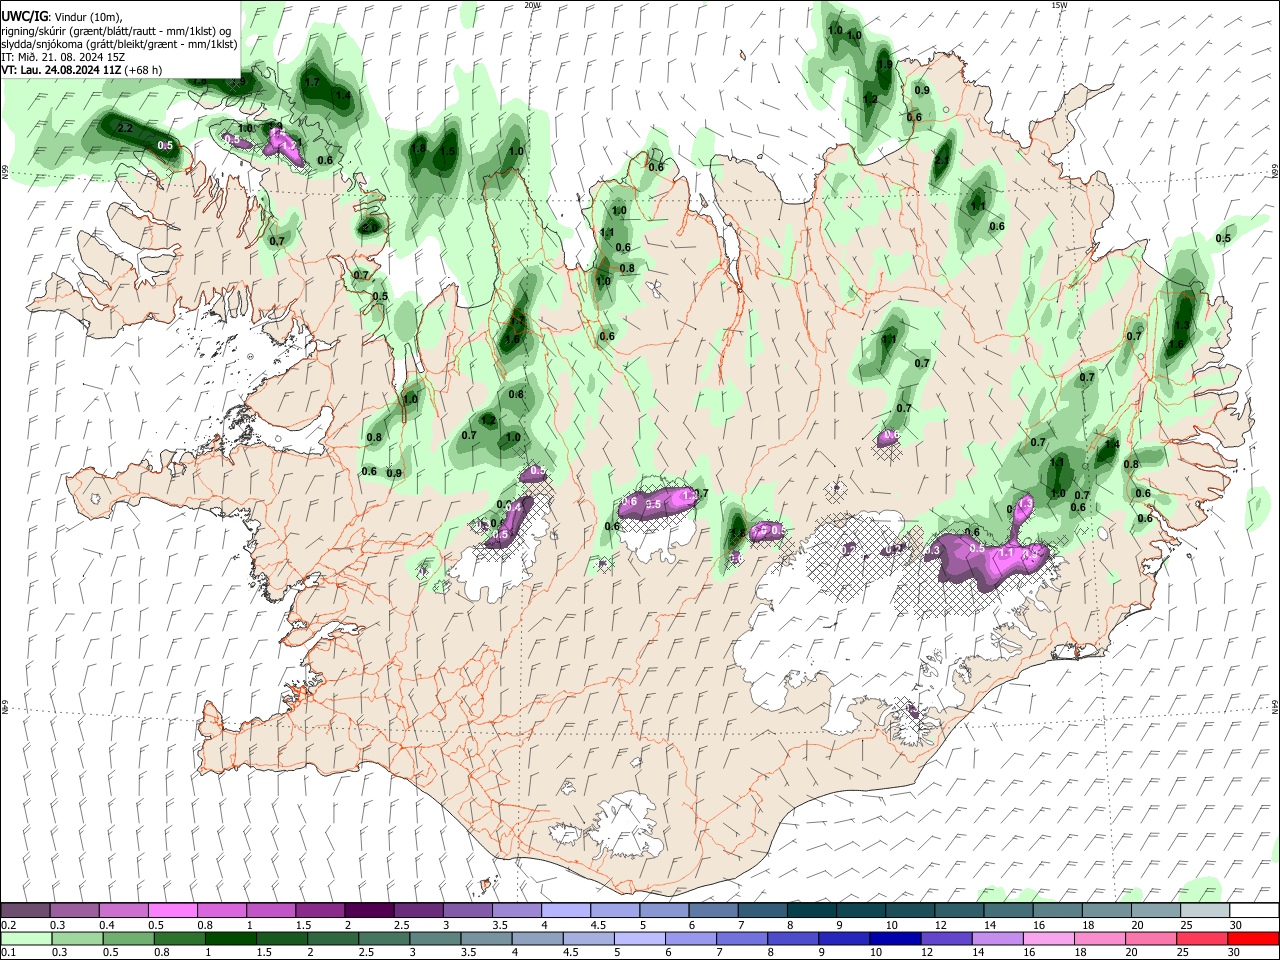Click the 'VT: Lau. 24.08.2024 11Z (+68 h)' line

point(82,70)
